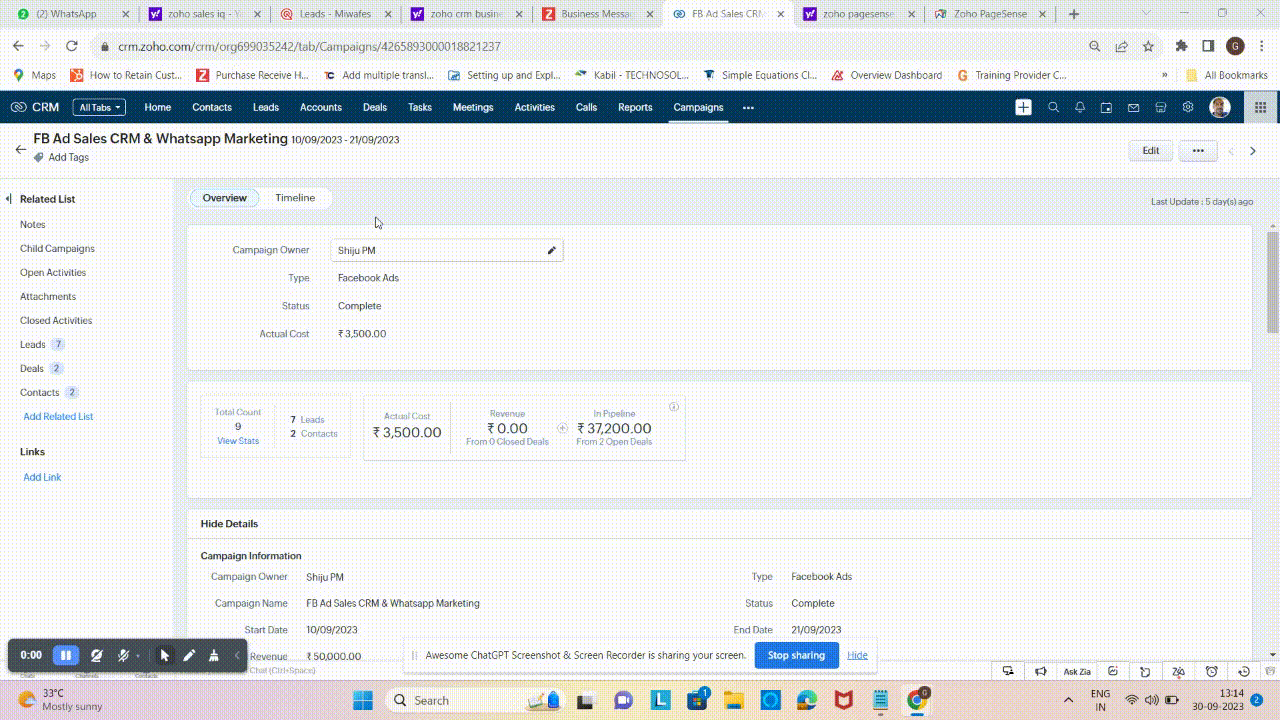
Task: Click the create new record plus icon
Action: [1023, 107]
